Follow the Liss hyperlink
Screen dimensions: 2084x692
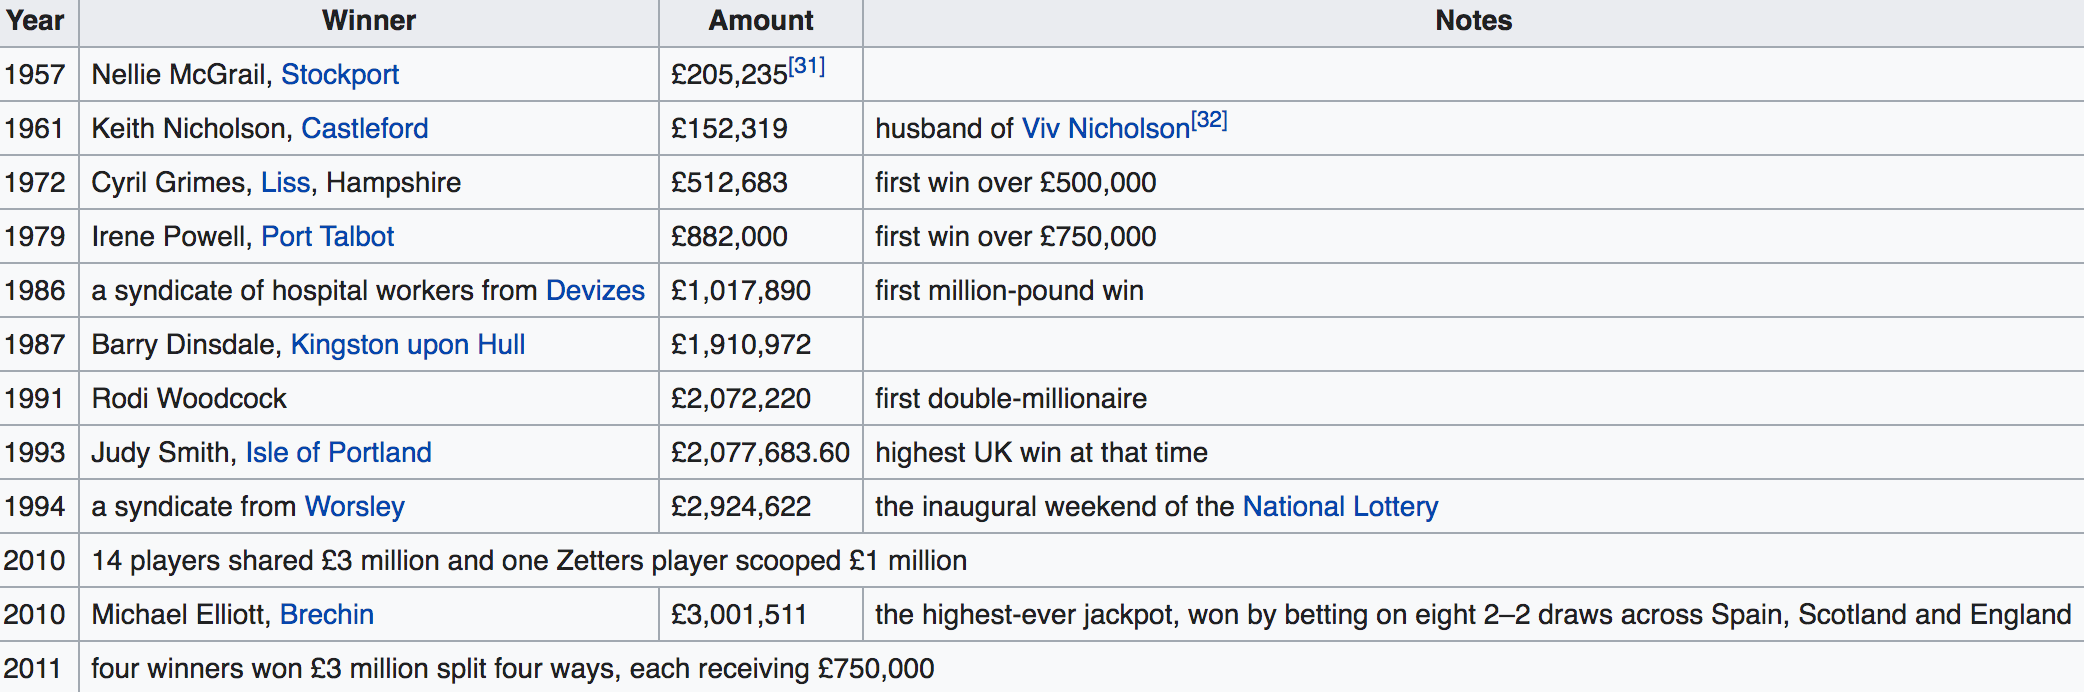(x=286, y=183)
